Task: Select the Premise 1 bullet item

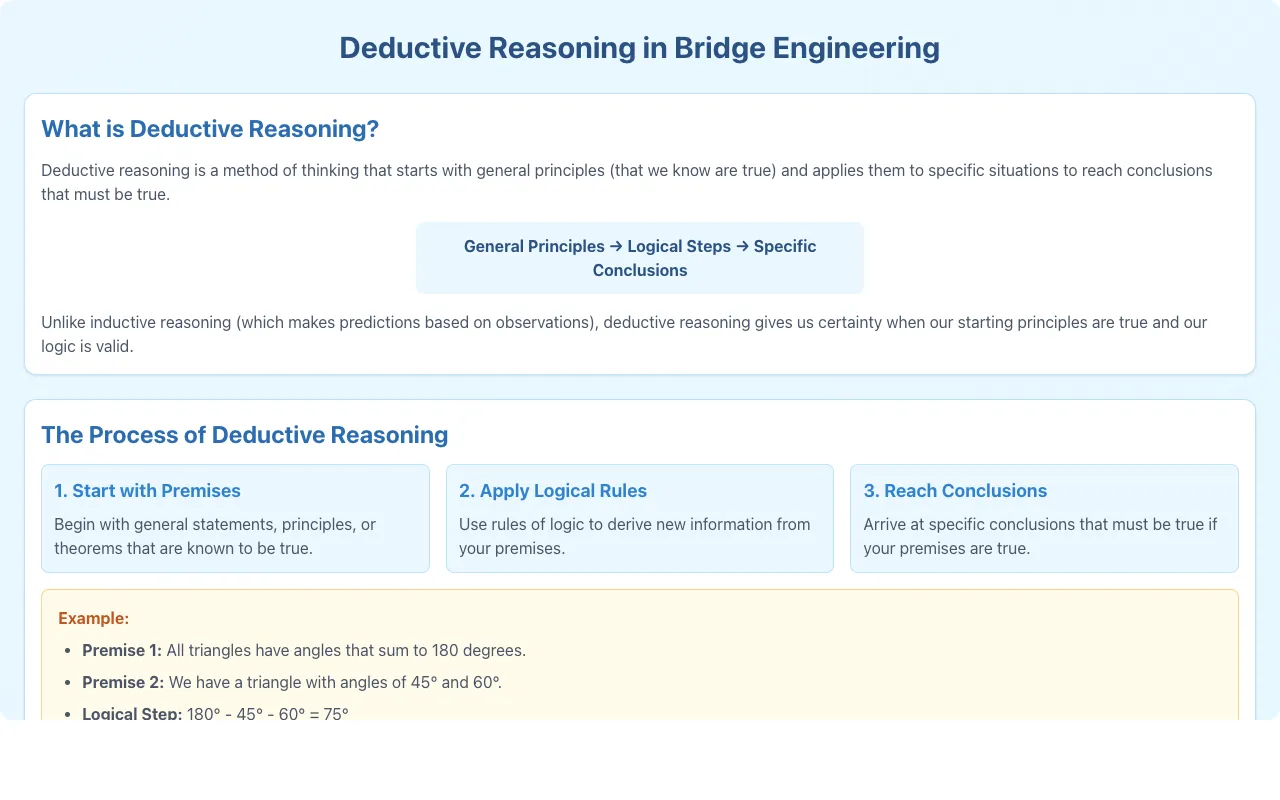Action: pyautogui.click(x=304, y=650)
